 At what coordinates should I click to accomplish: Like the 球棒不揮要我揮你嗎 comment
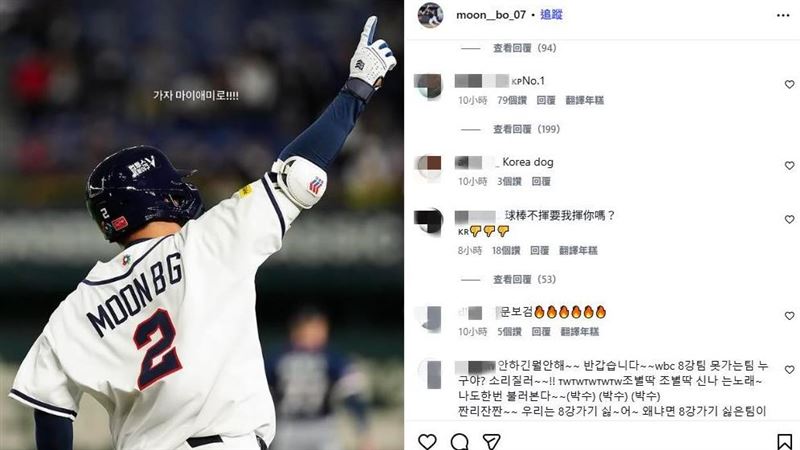pos(789,219)
